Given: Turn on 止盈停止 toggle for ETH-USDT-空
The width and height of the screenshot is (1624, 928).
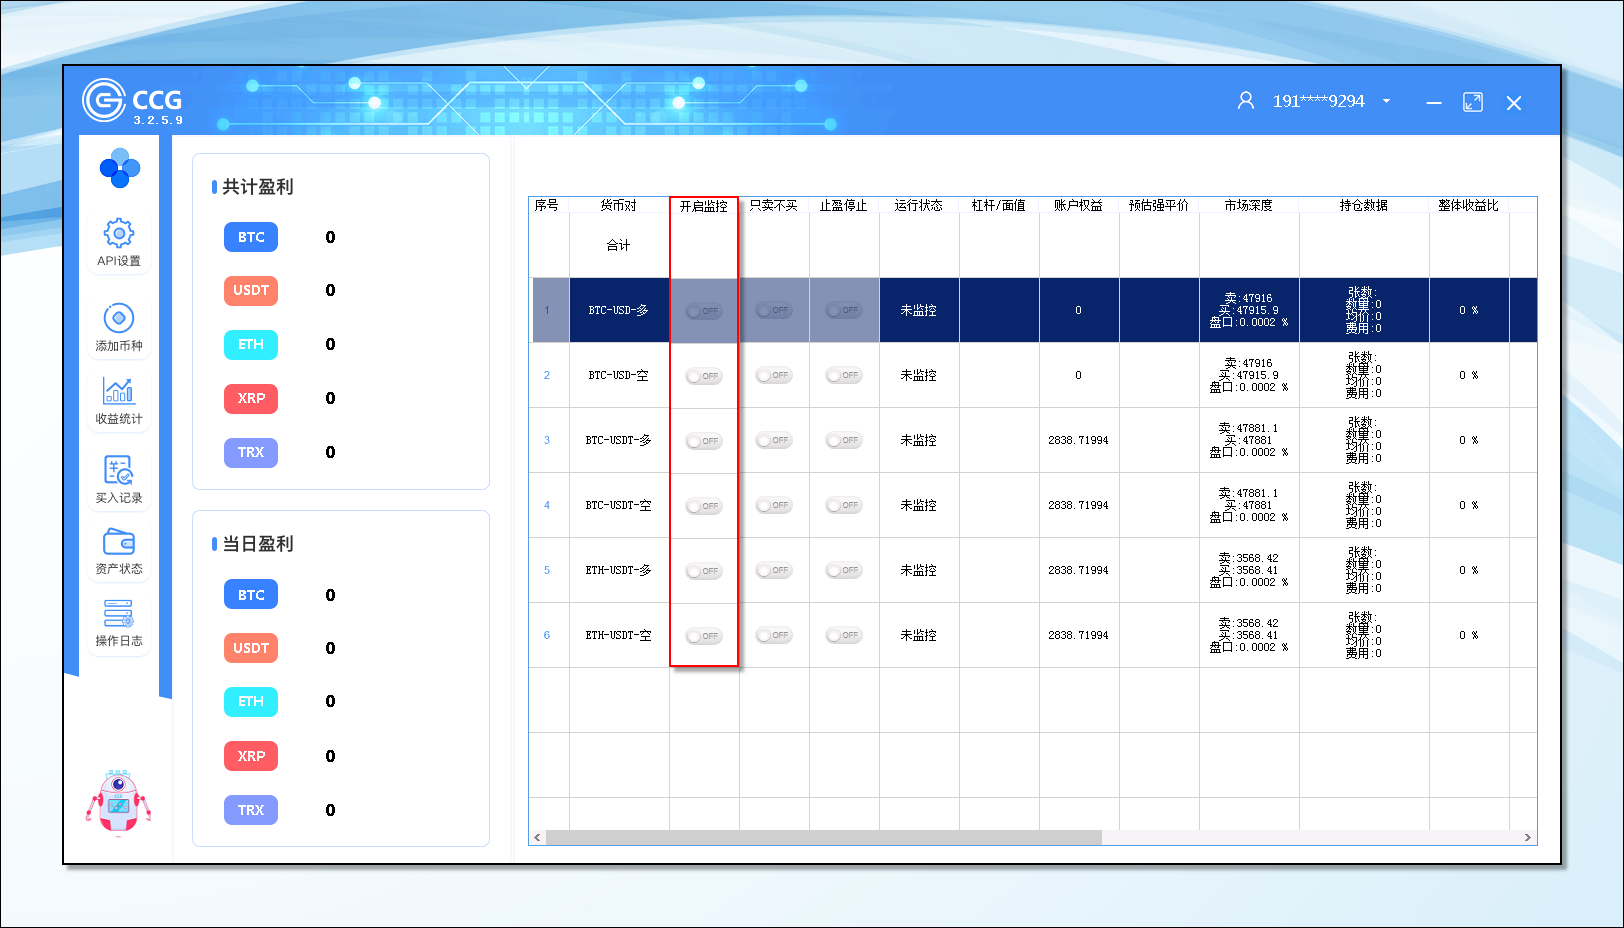Looking at the screenshot, I should [844, 635].
